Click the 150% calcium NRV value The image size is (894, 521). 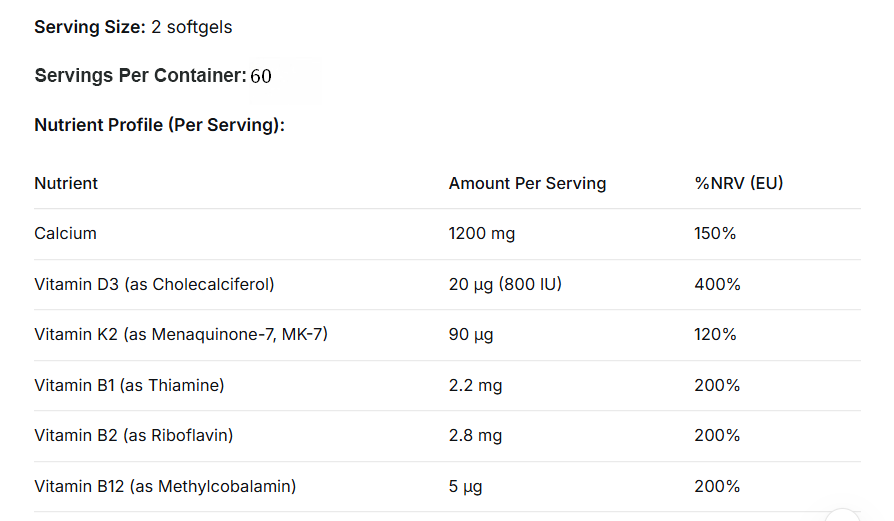[715, 234]
